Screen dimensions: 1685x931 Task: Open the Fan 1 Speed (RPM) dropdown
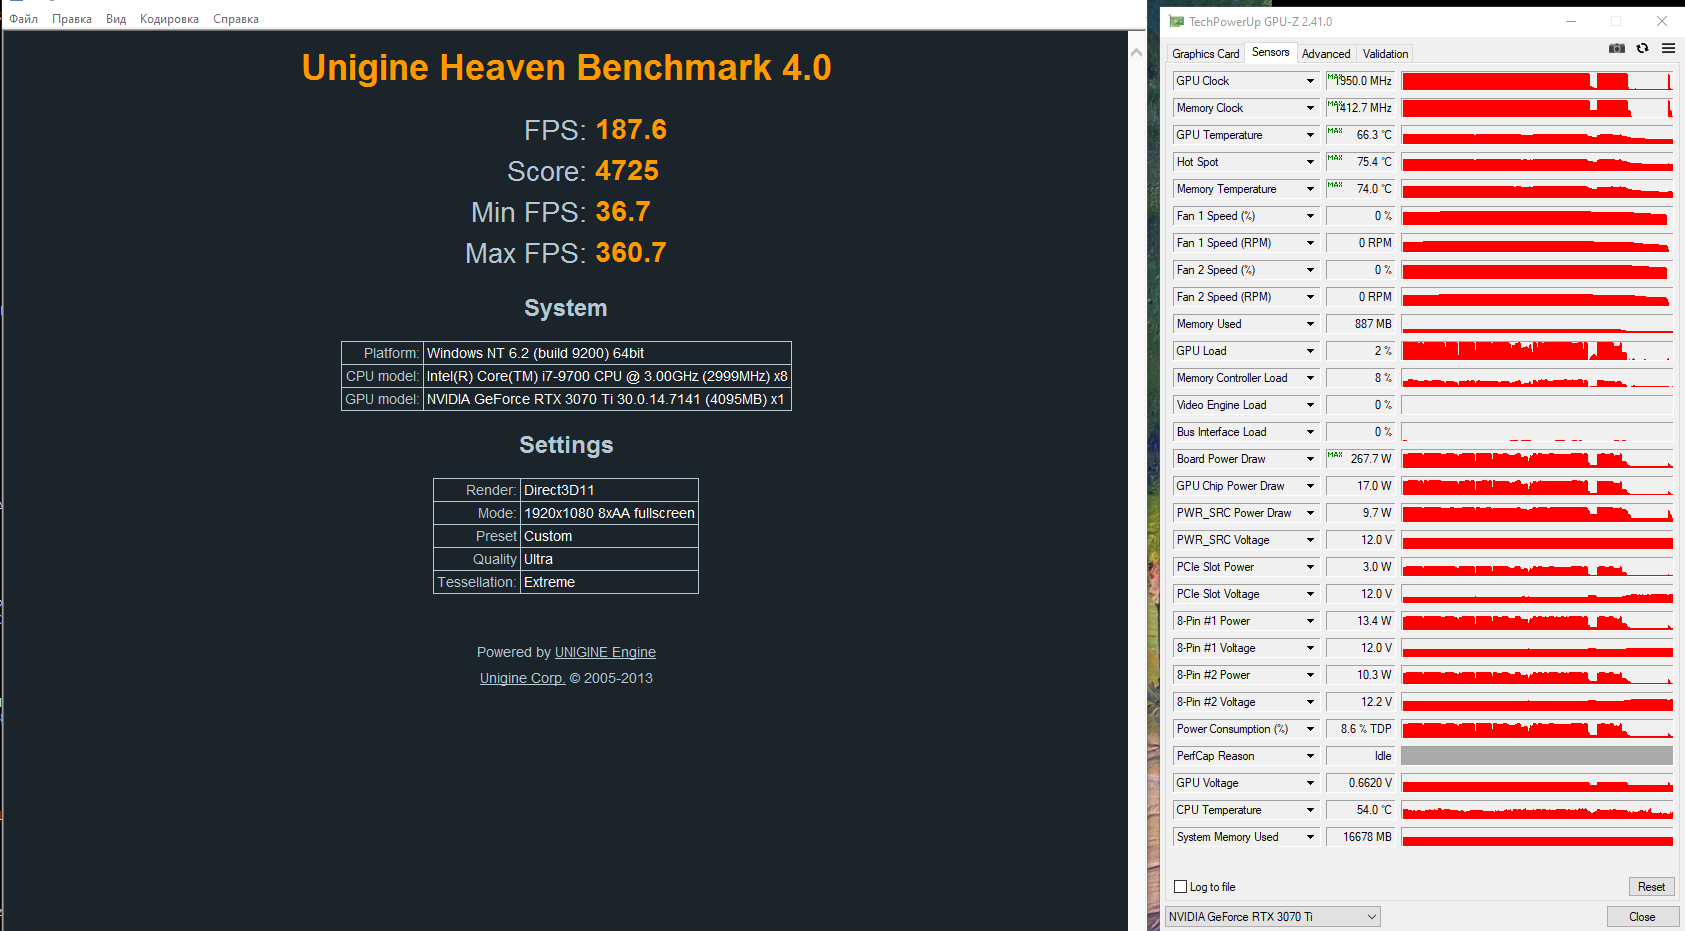[x=1310, y=243]
